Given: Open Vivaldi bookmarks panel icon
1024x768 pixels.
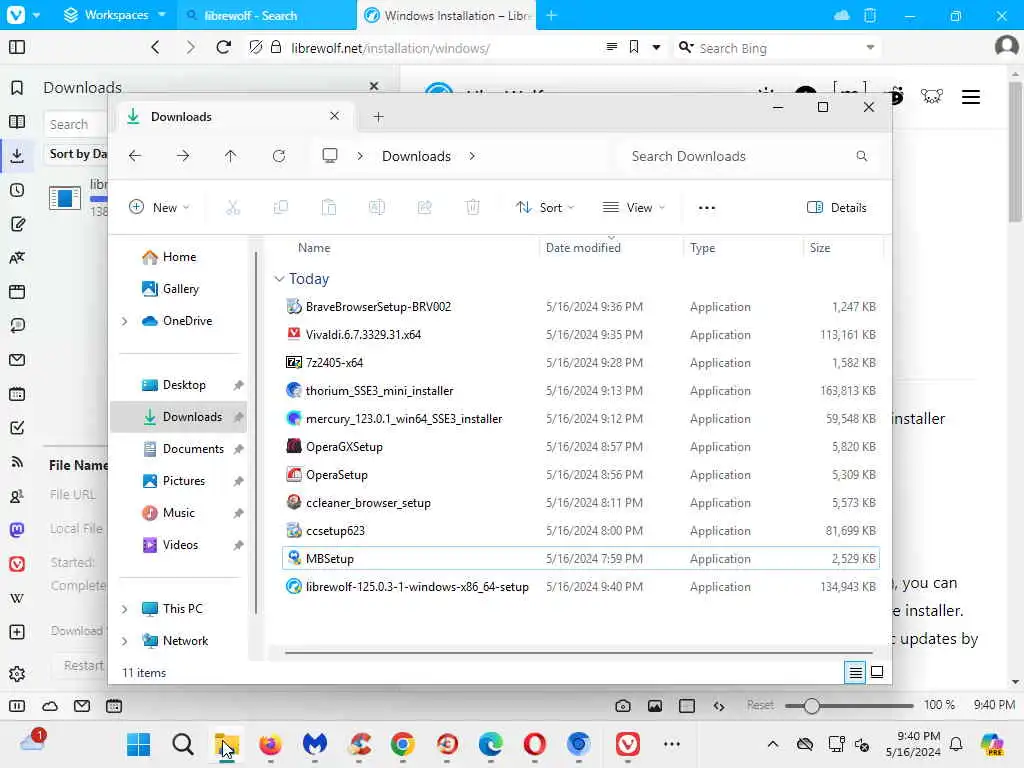Looking at the screenshot, I should click(x=17, y=88).
